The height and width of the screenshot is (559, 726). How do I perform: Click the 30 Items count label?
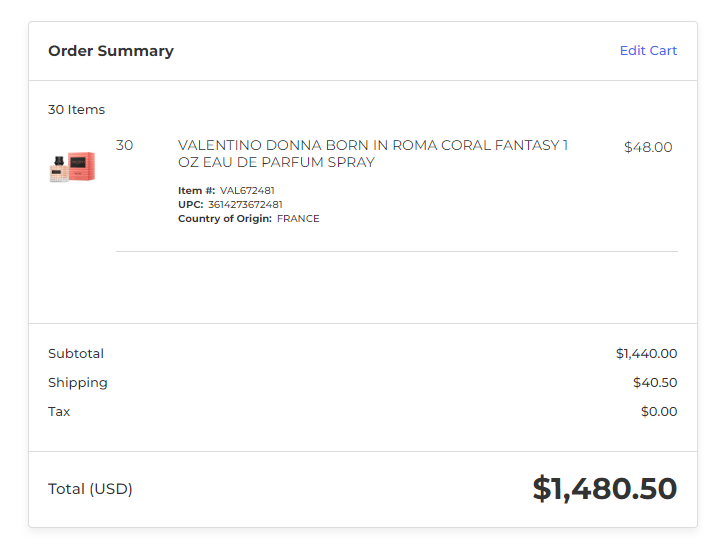pos(76,110)
